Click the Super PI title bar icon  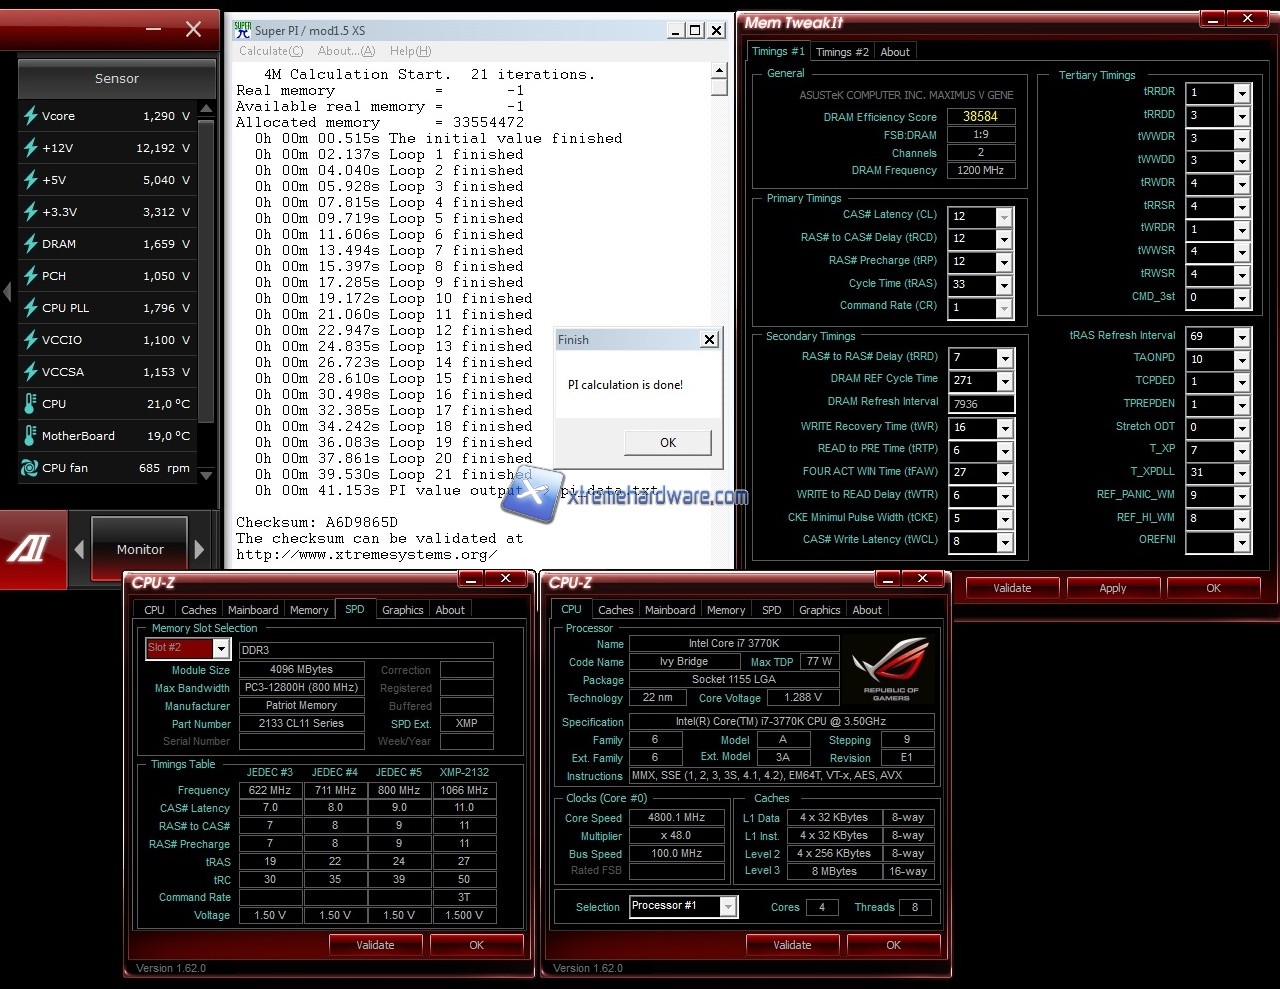click(x=242, y=30)
